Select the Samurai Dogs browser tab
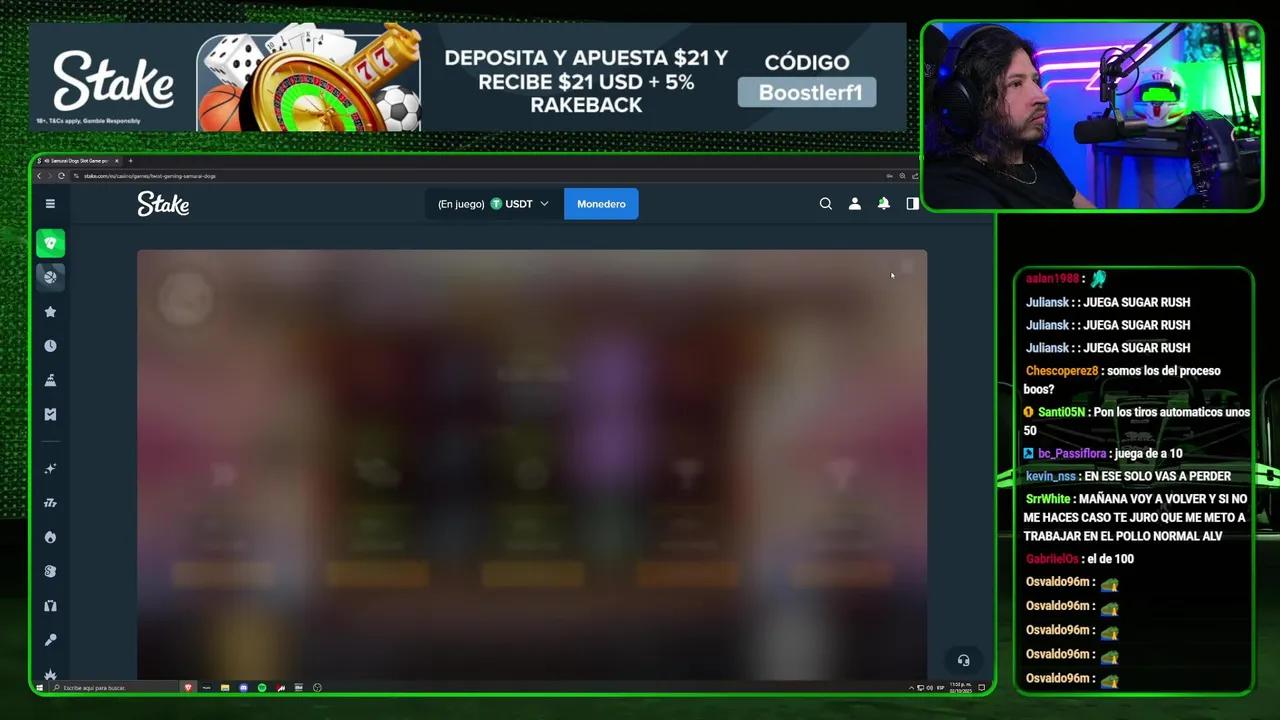The height and width of the screenshot is (720, 1280). (x=78, y=161)
